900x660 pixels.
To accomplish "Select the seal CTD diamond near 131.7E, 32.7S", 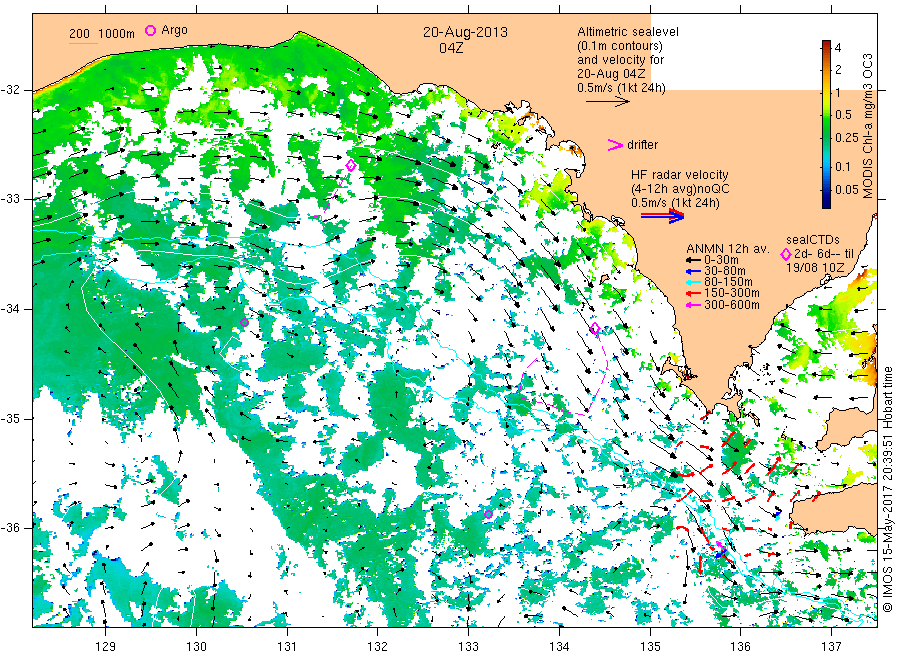I will [x=351, y=166].
